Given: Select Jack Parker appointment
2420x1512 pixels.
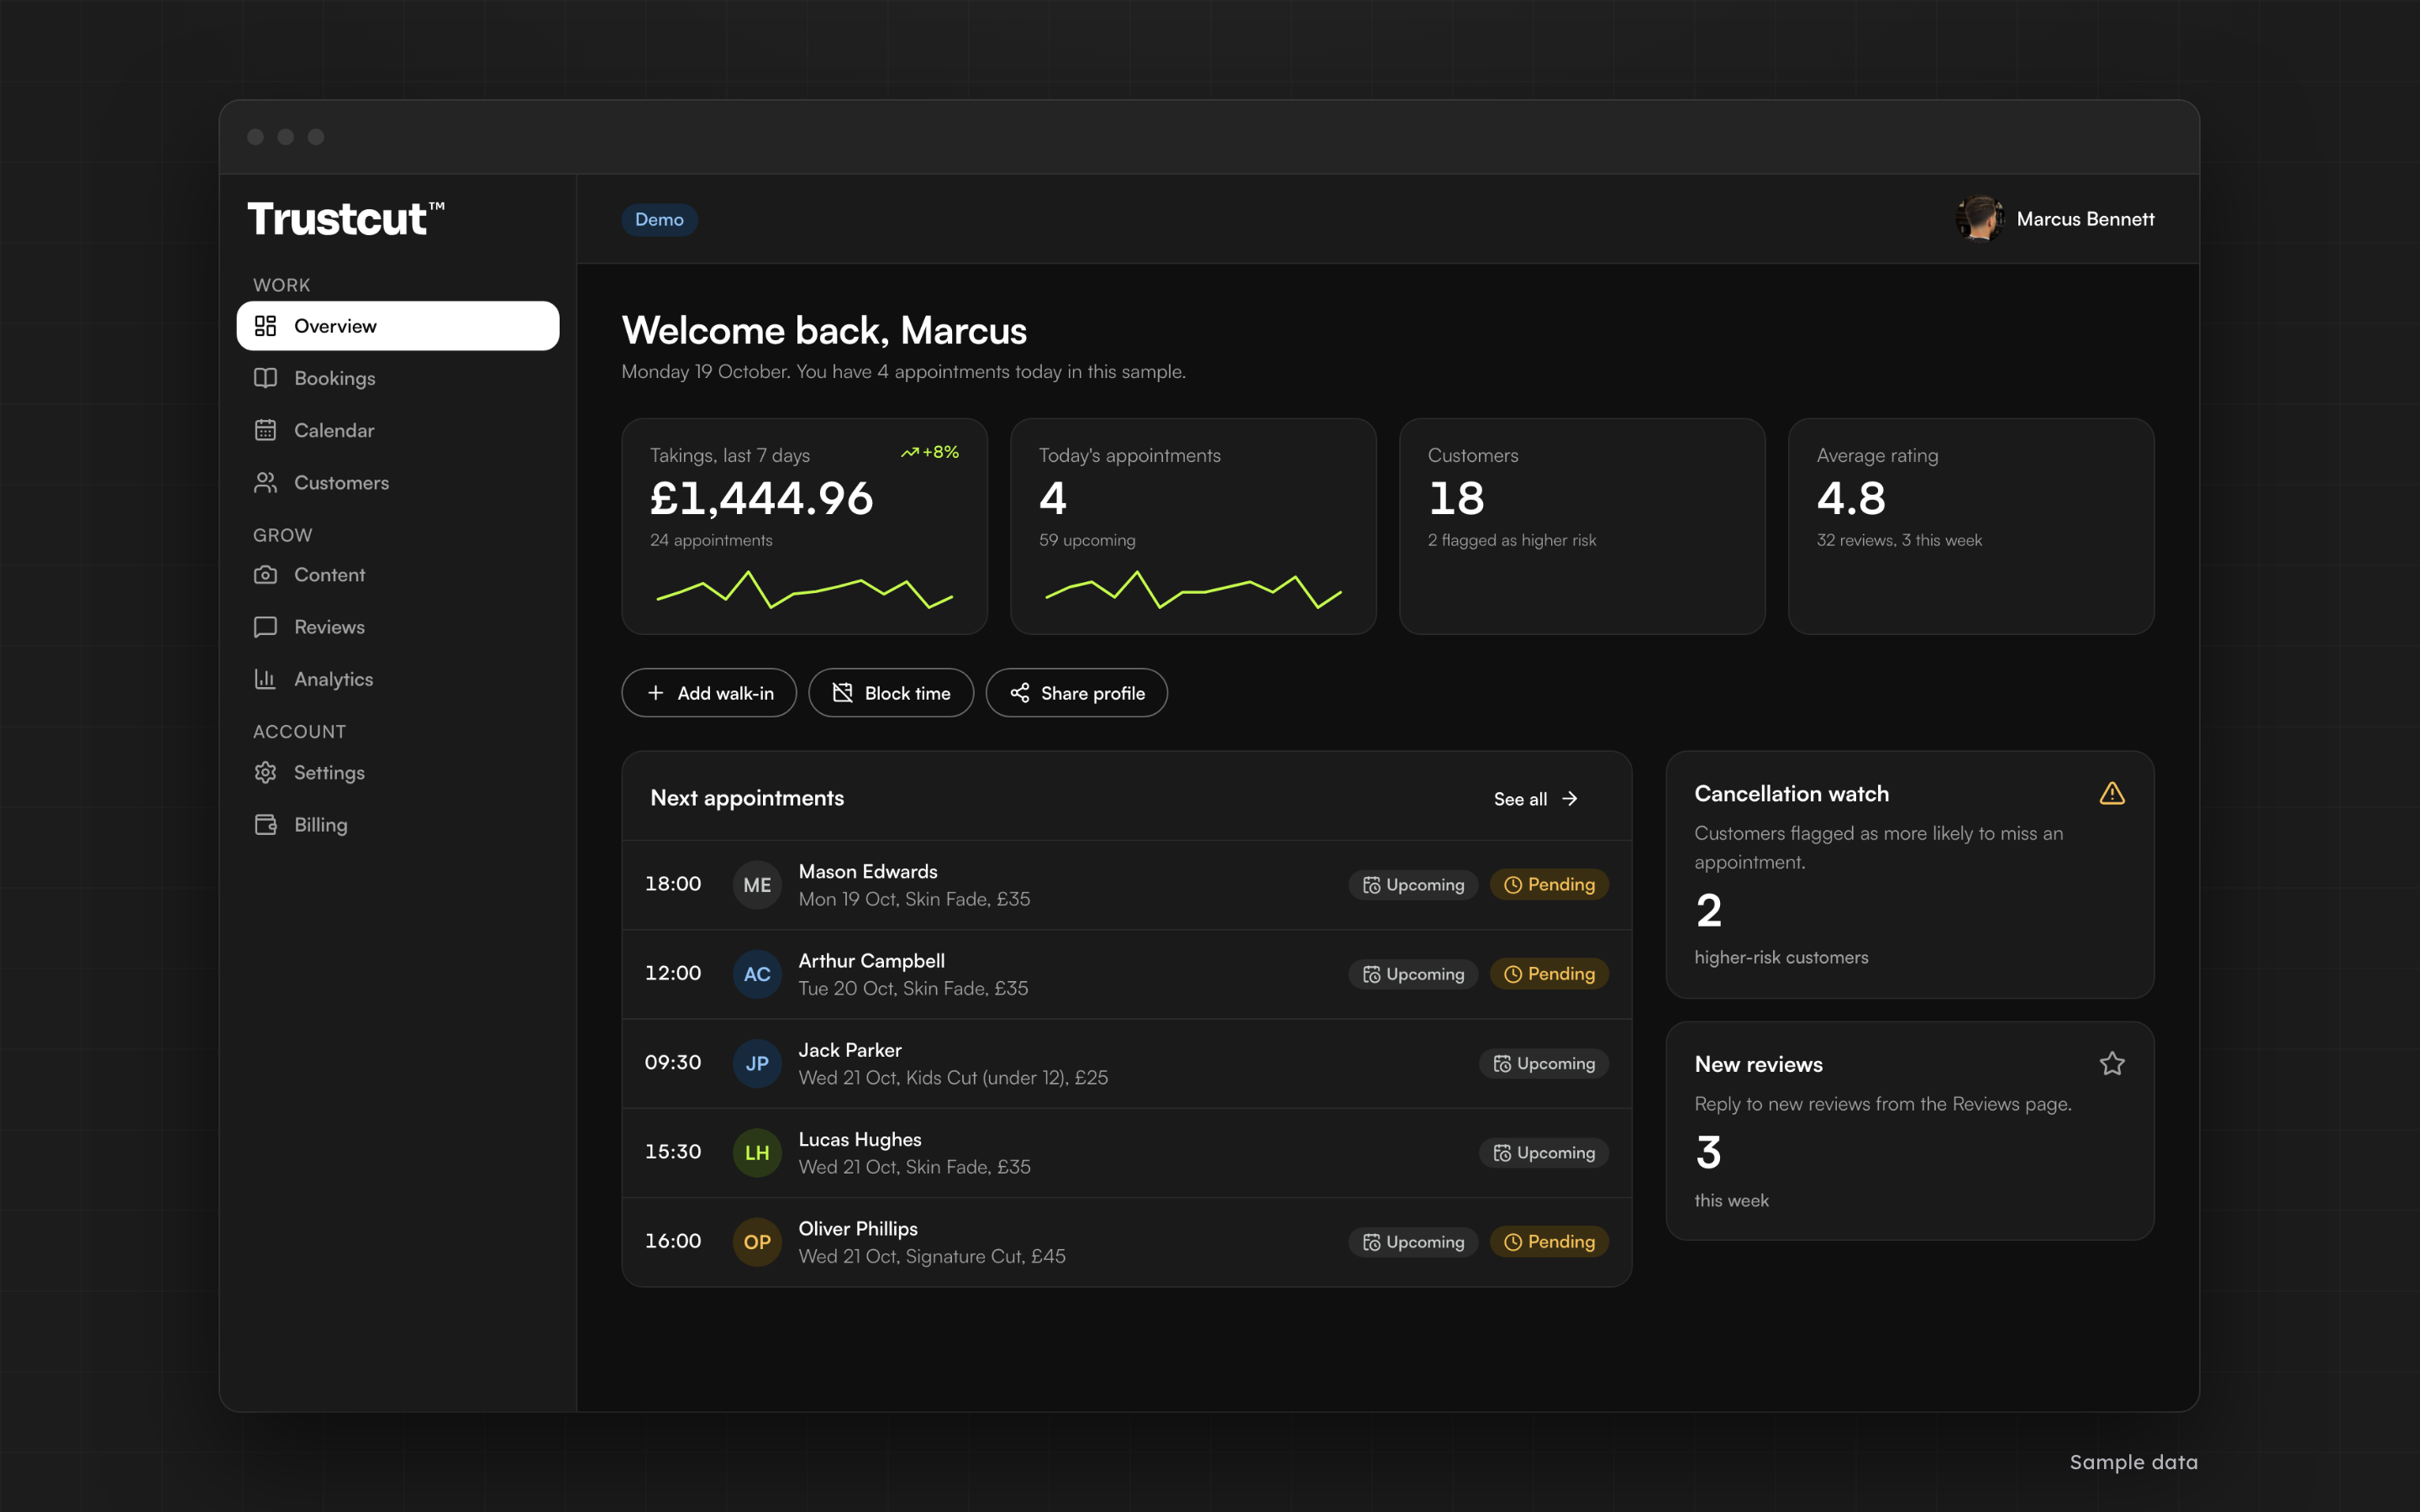Looking at the screenshot, I should (x=1127, y=1064).
